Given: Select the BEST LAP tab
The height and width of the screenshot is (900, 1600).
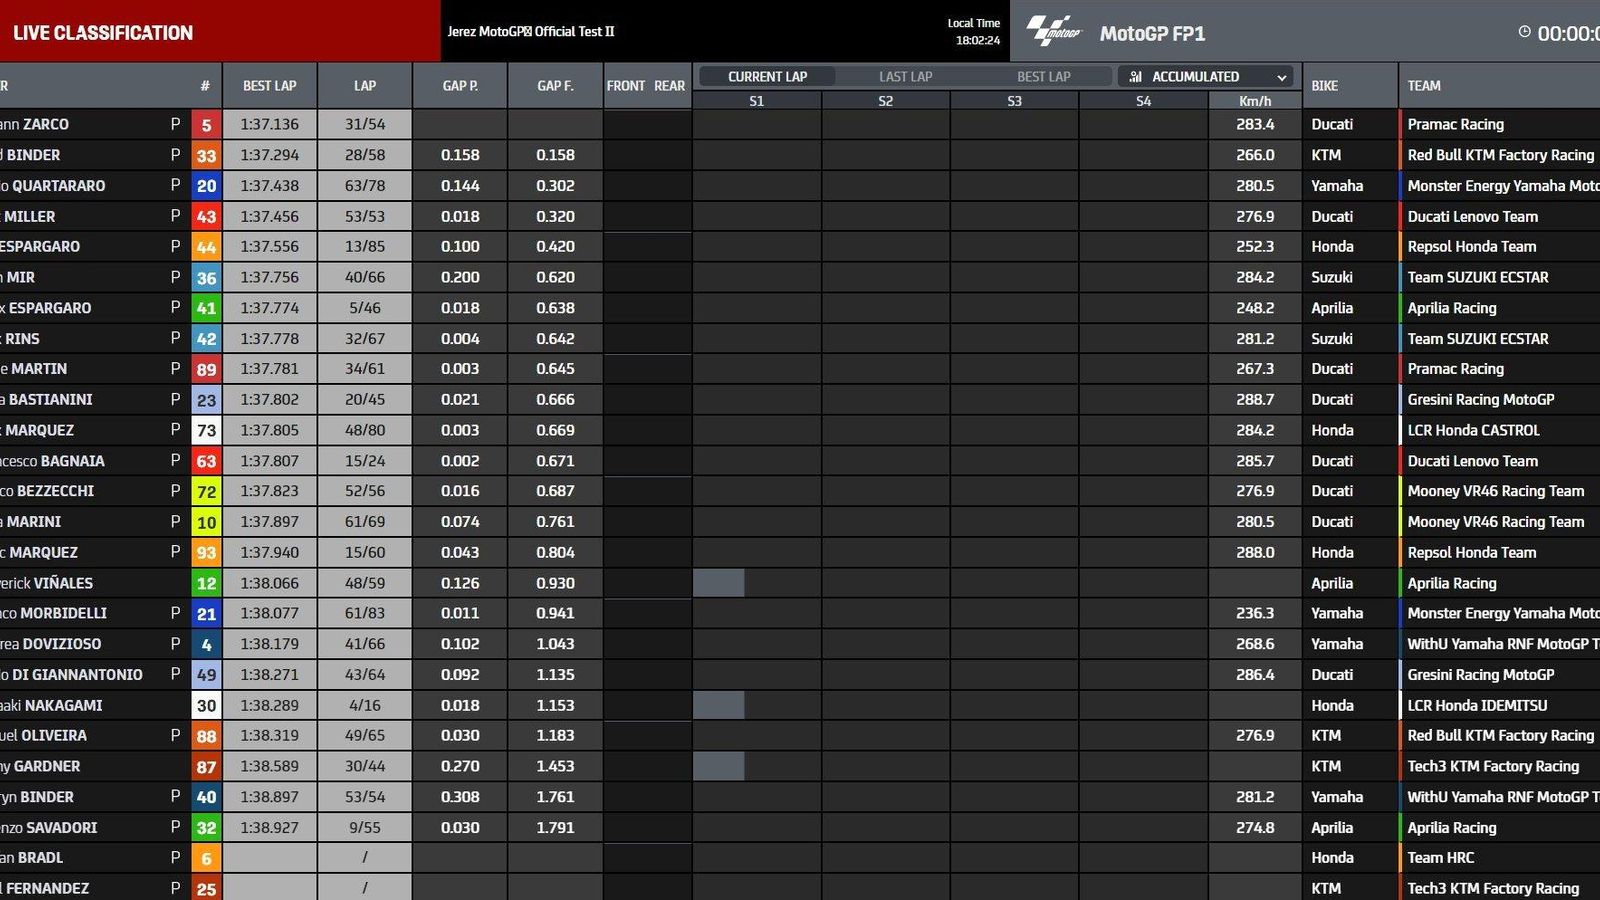Looking at the screenshot, I should click(x=1043, y=76).
